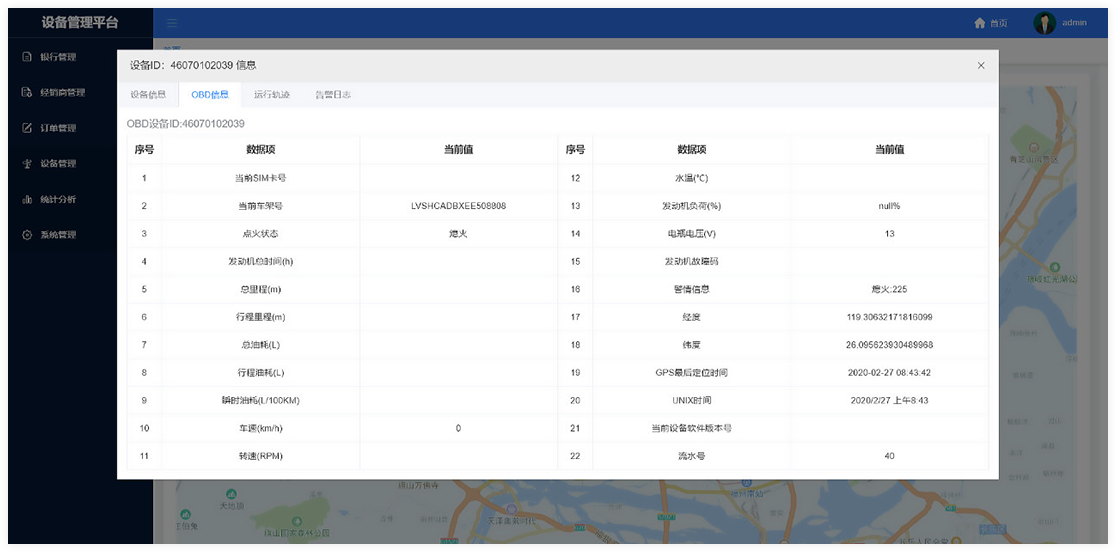The width and height of the screenshot is (1116, 552).
Task: Click the 银行管理 sidebar icon
Action: 27,57
